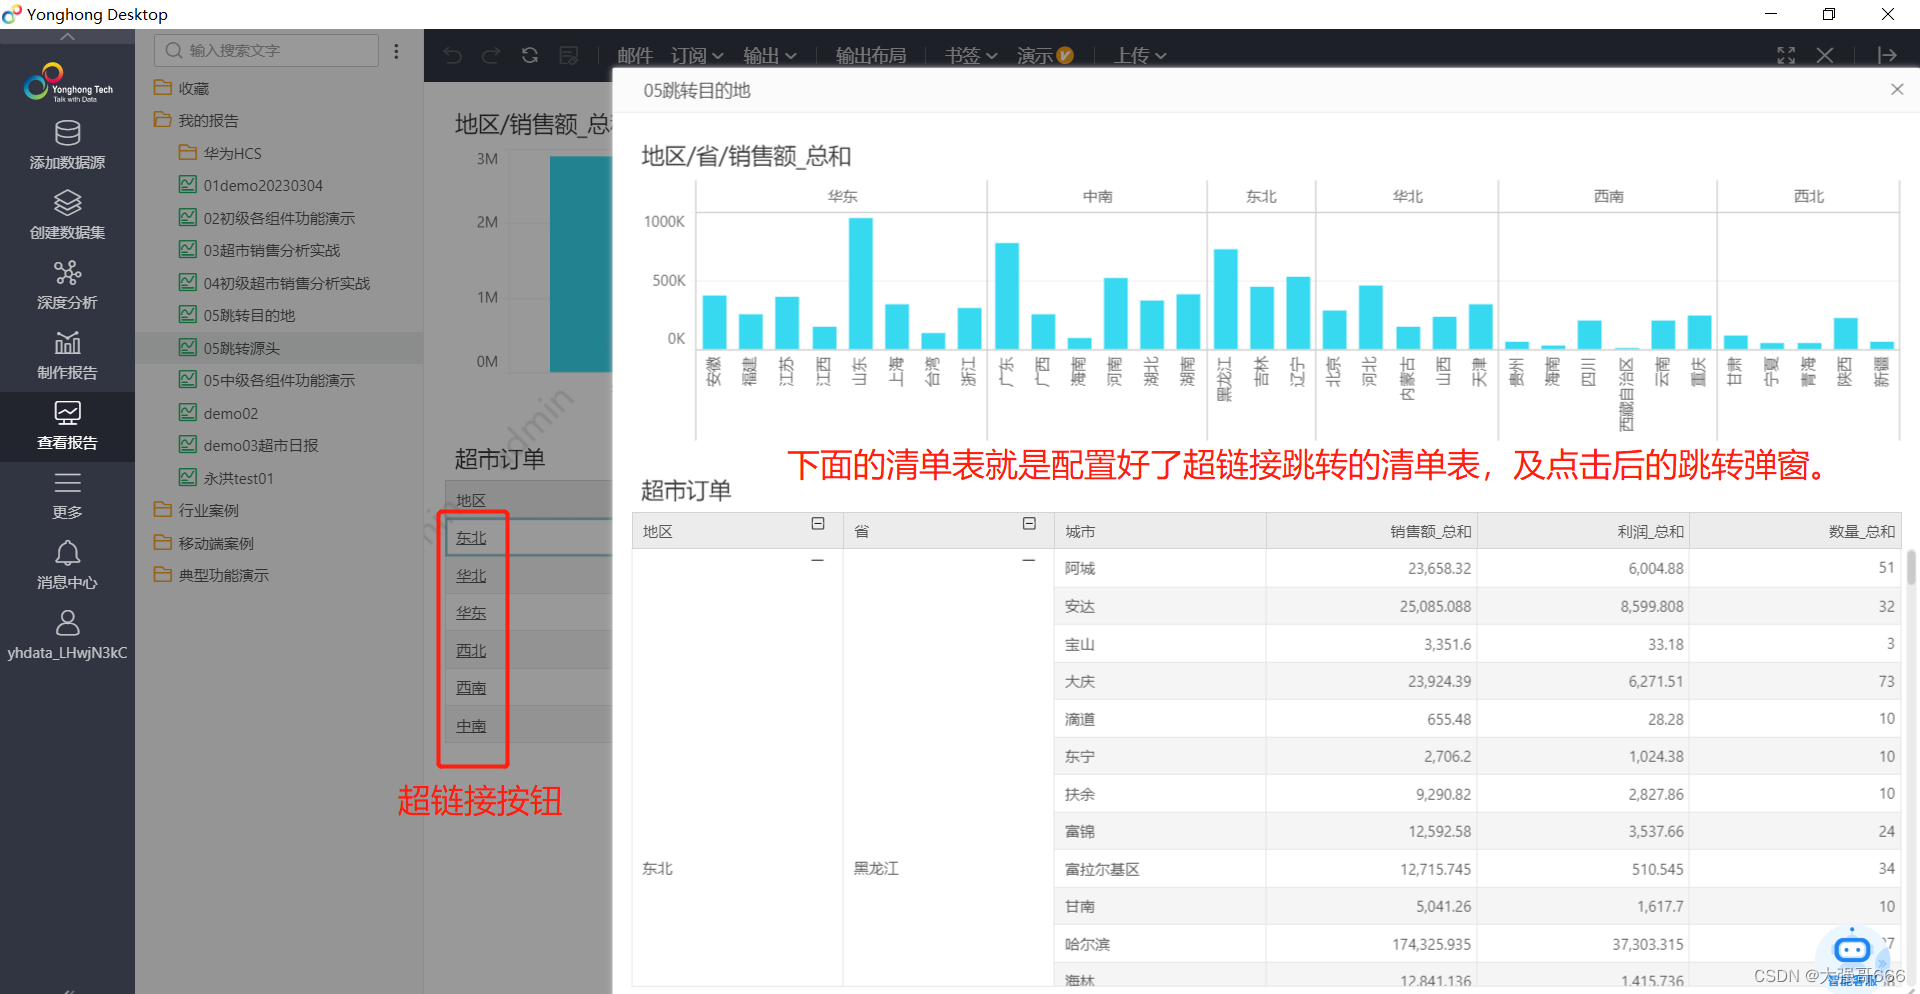This screenshot has height=994, width=1920.
Task: Open report 01demo20230304
Action: (x=251, y=185)
